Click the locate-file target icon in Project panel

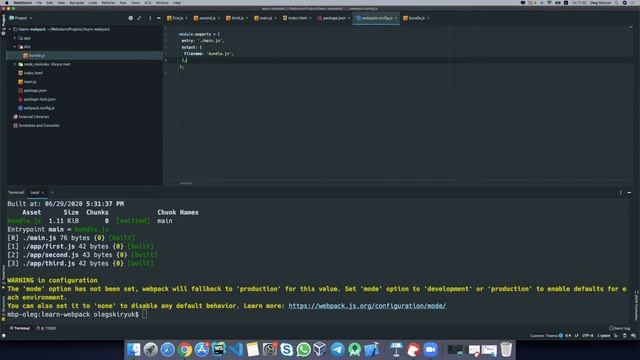pyautogui.click(x=131, y=18)
